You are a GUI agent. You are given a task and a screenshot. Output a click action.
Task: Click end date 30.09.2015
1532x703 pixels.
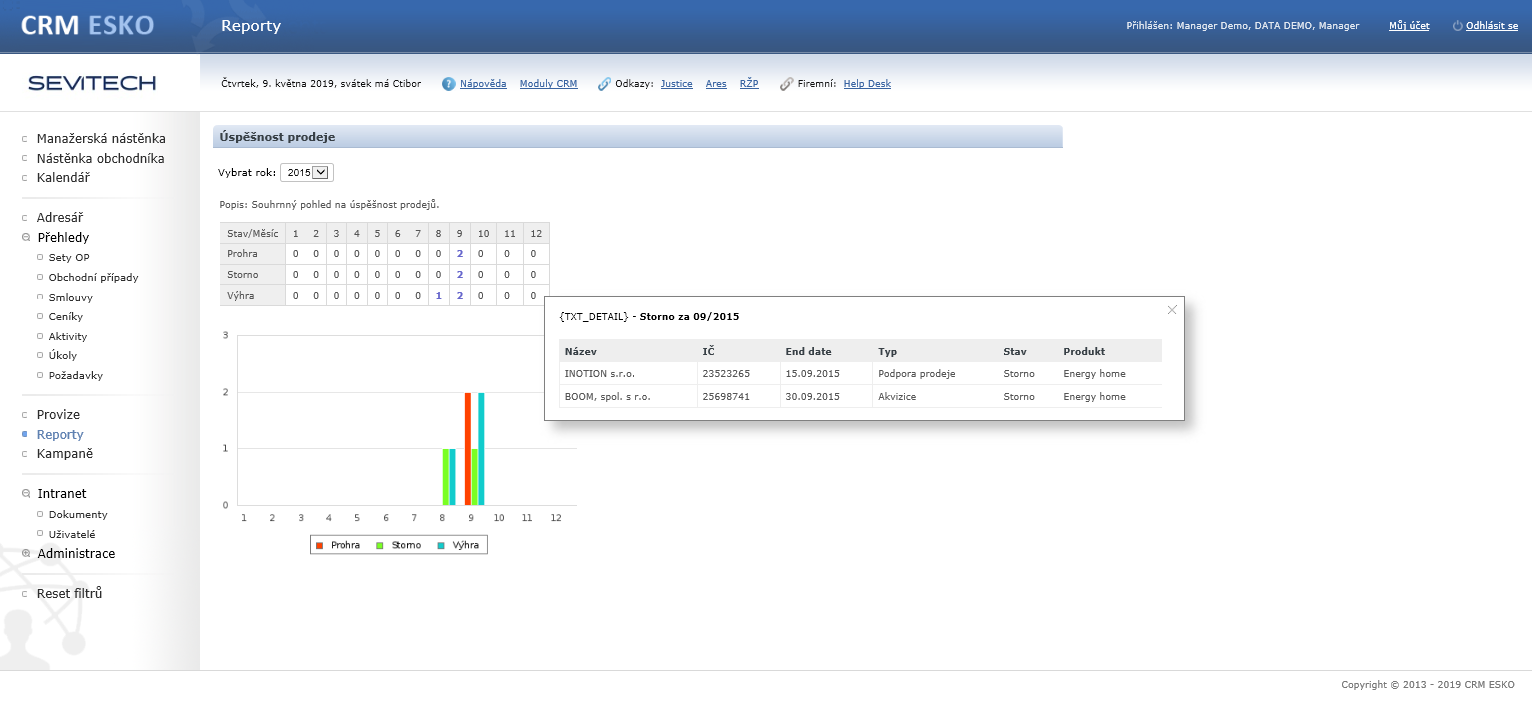(813, 397)
